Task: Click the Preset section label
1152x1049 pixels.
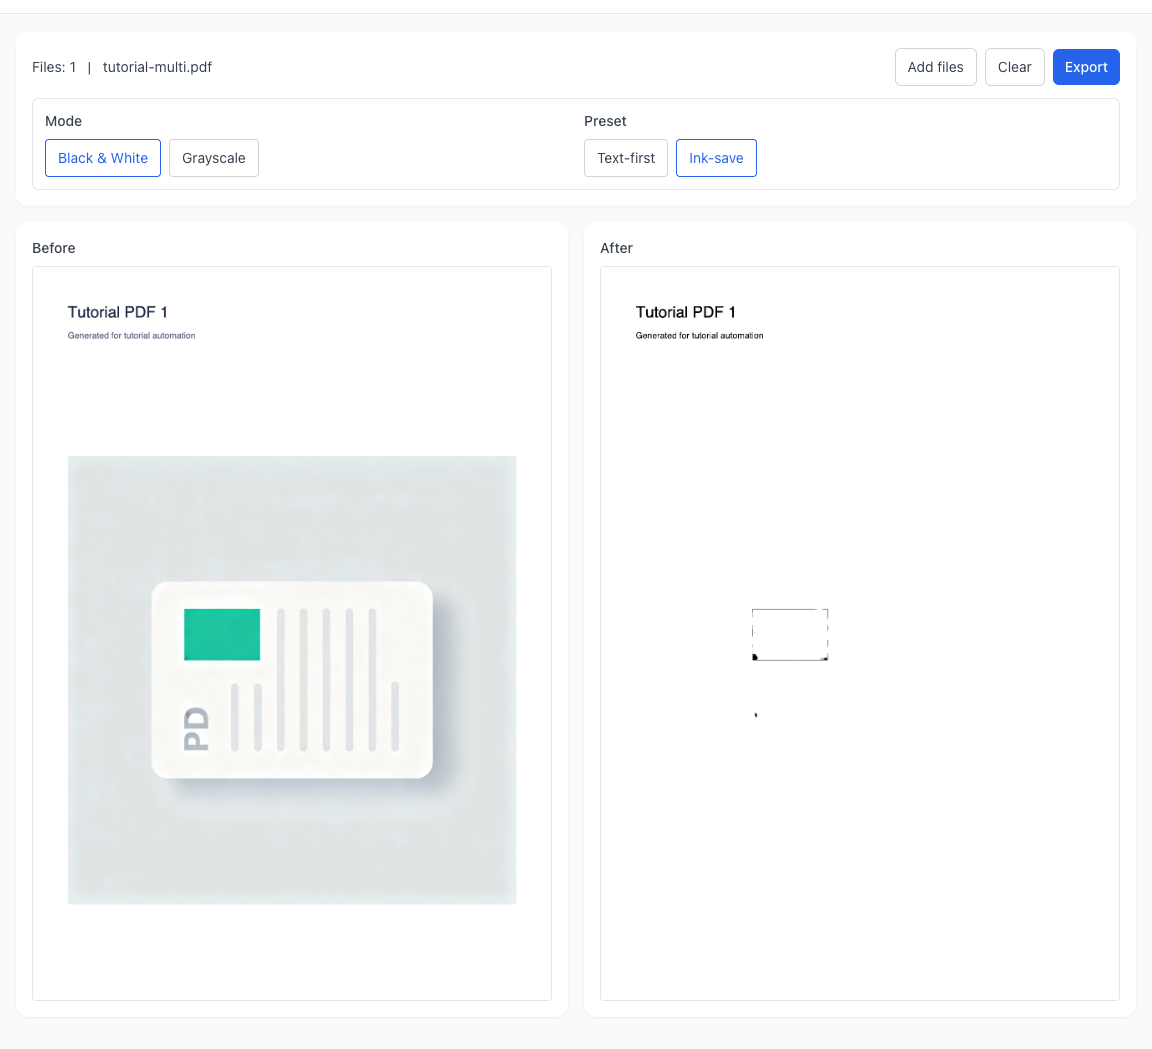Action: [605, 121]
